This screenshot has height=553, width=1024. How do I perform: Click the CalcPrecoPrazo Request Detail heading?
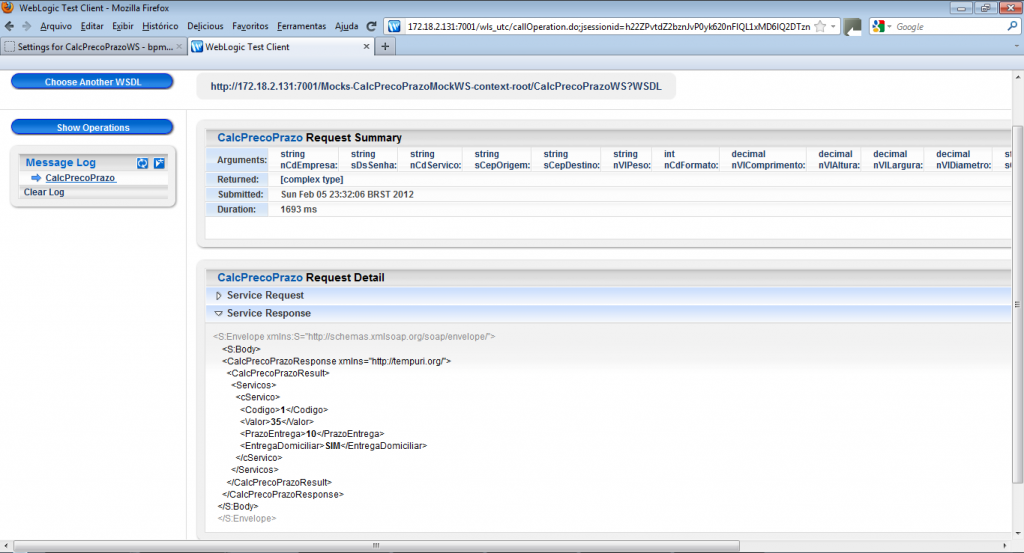pyautogui.click(x=300, y=277)
